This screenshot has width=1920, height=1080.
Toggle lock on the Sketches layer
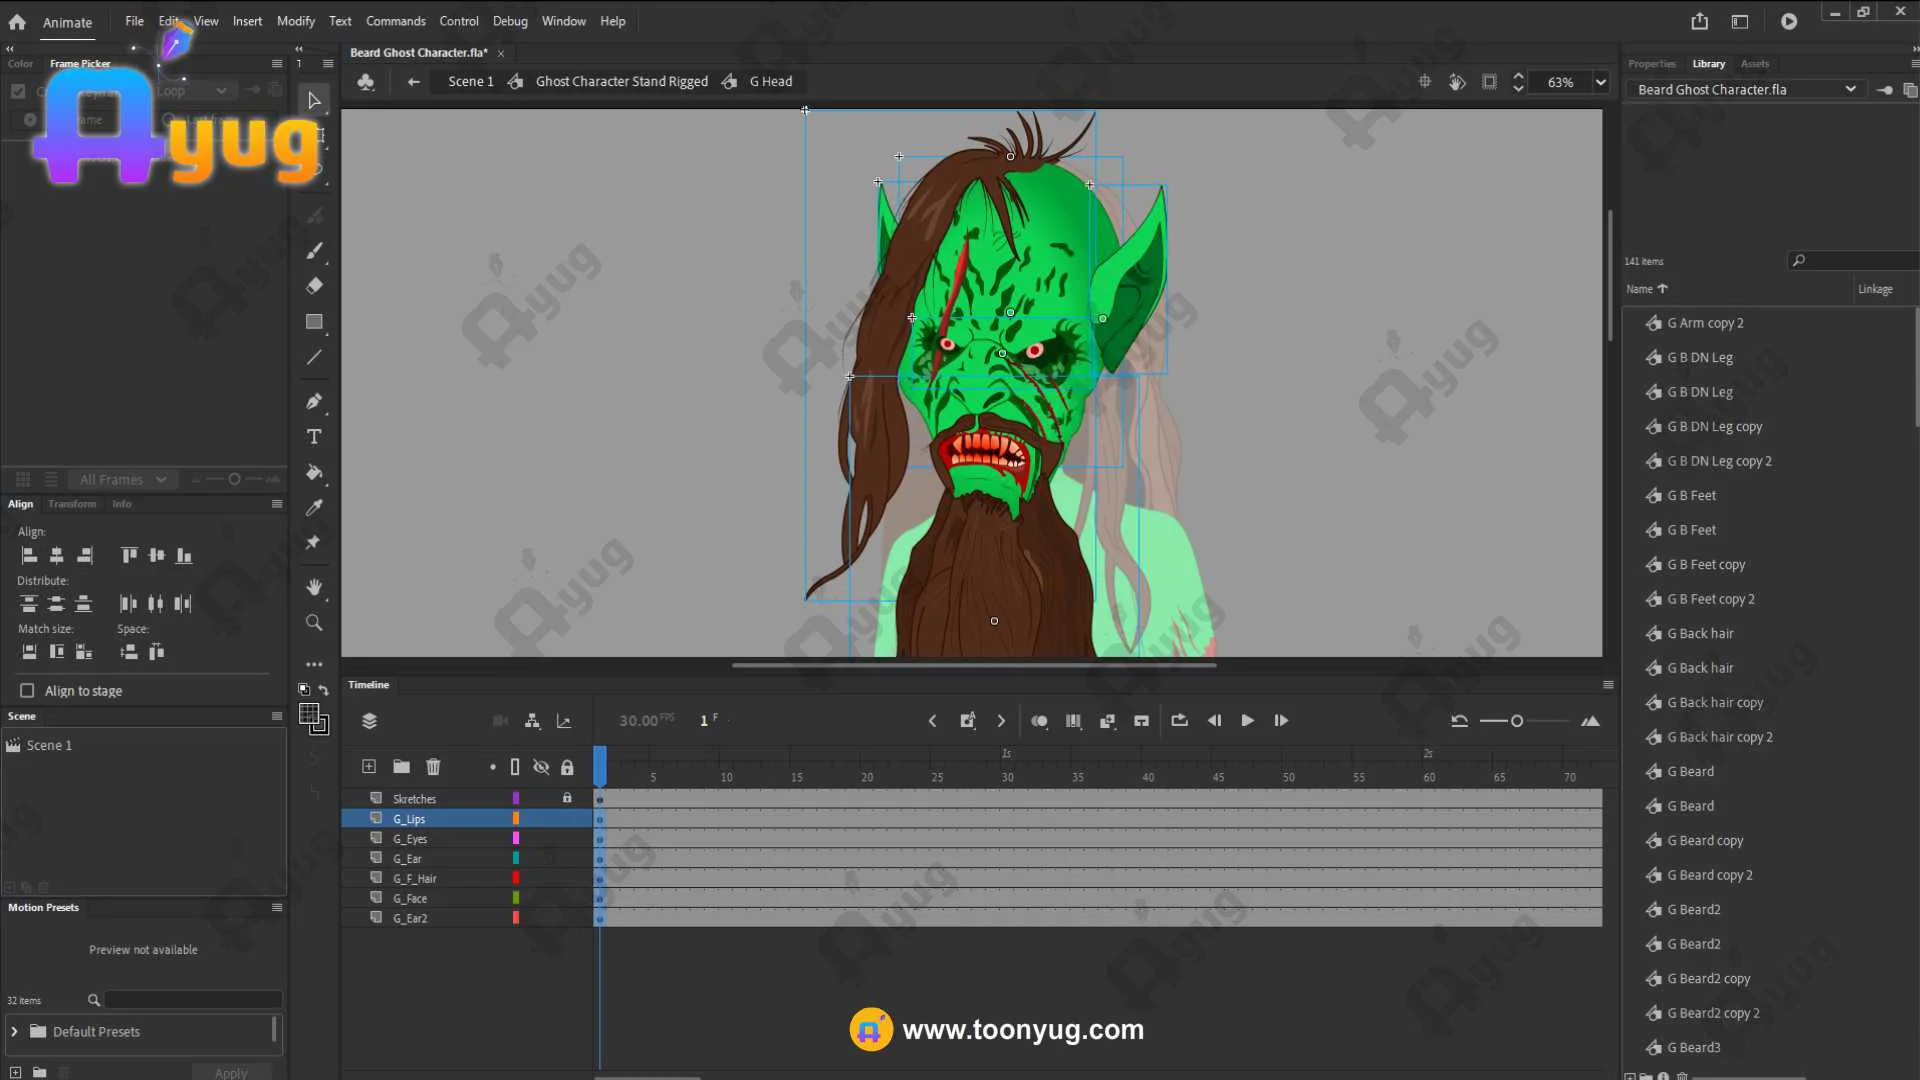(567, 798)
